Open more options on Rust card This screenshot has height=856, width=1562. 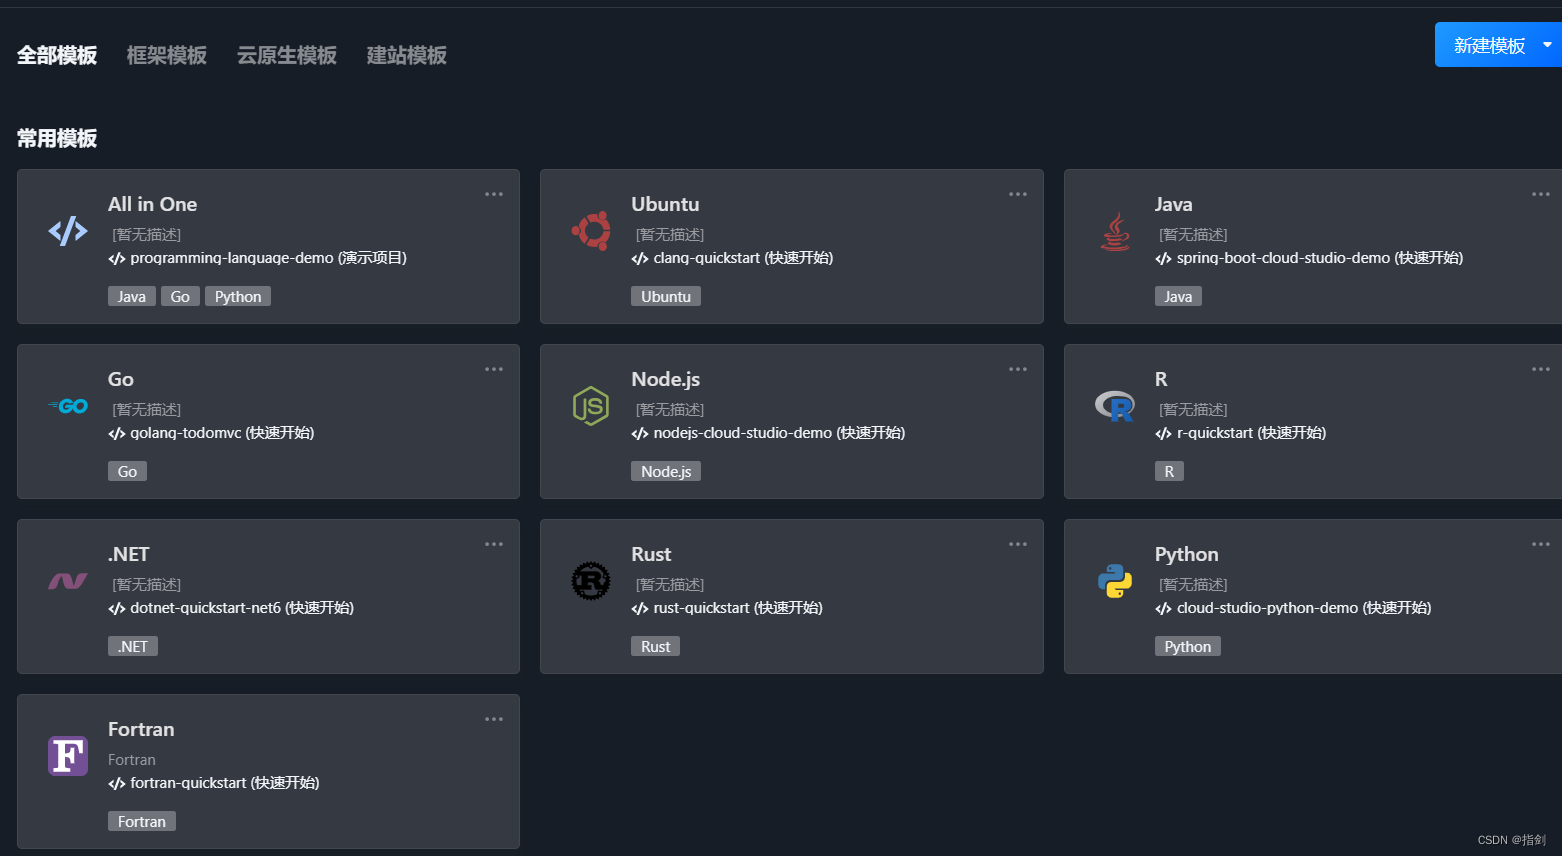1018,544
